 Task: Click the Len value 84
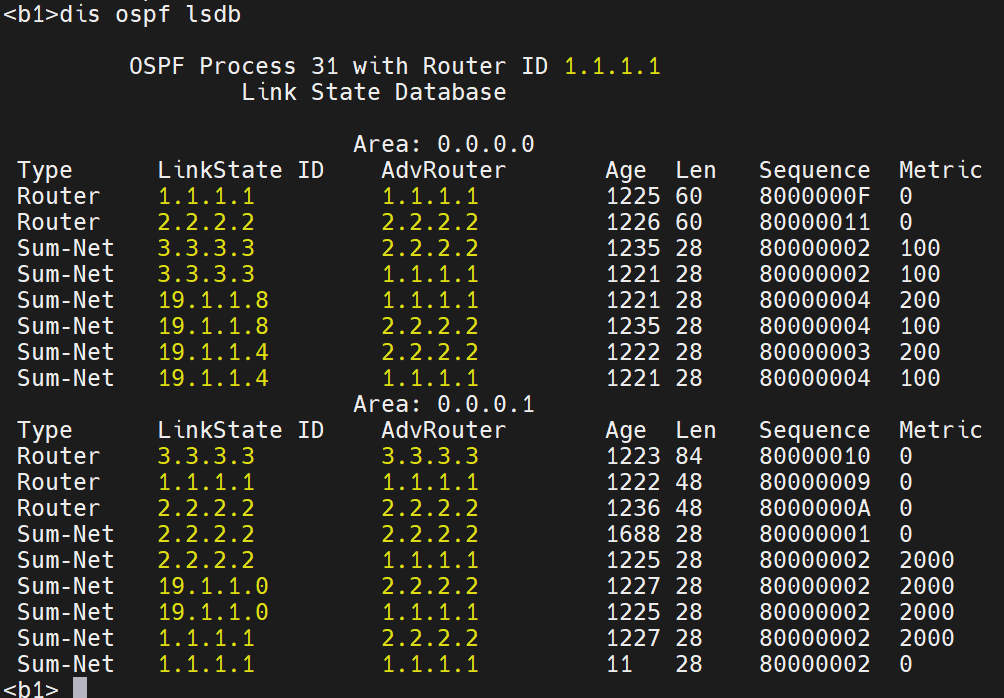[689, 456]
